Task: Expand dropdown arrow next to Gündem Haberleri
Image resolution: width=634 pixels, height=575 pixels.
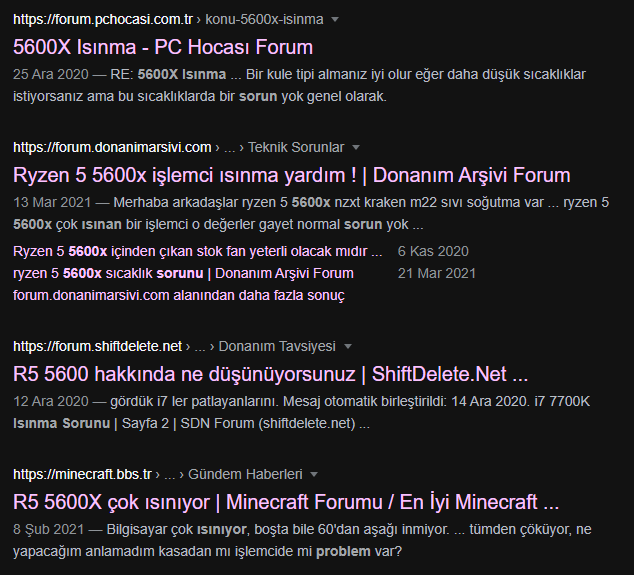Action: pyautogui.click(x=314, y=474)
